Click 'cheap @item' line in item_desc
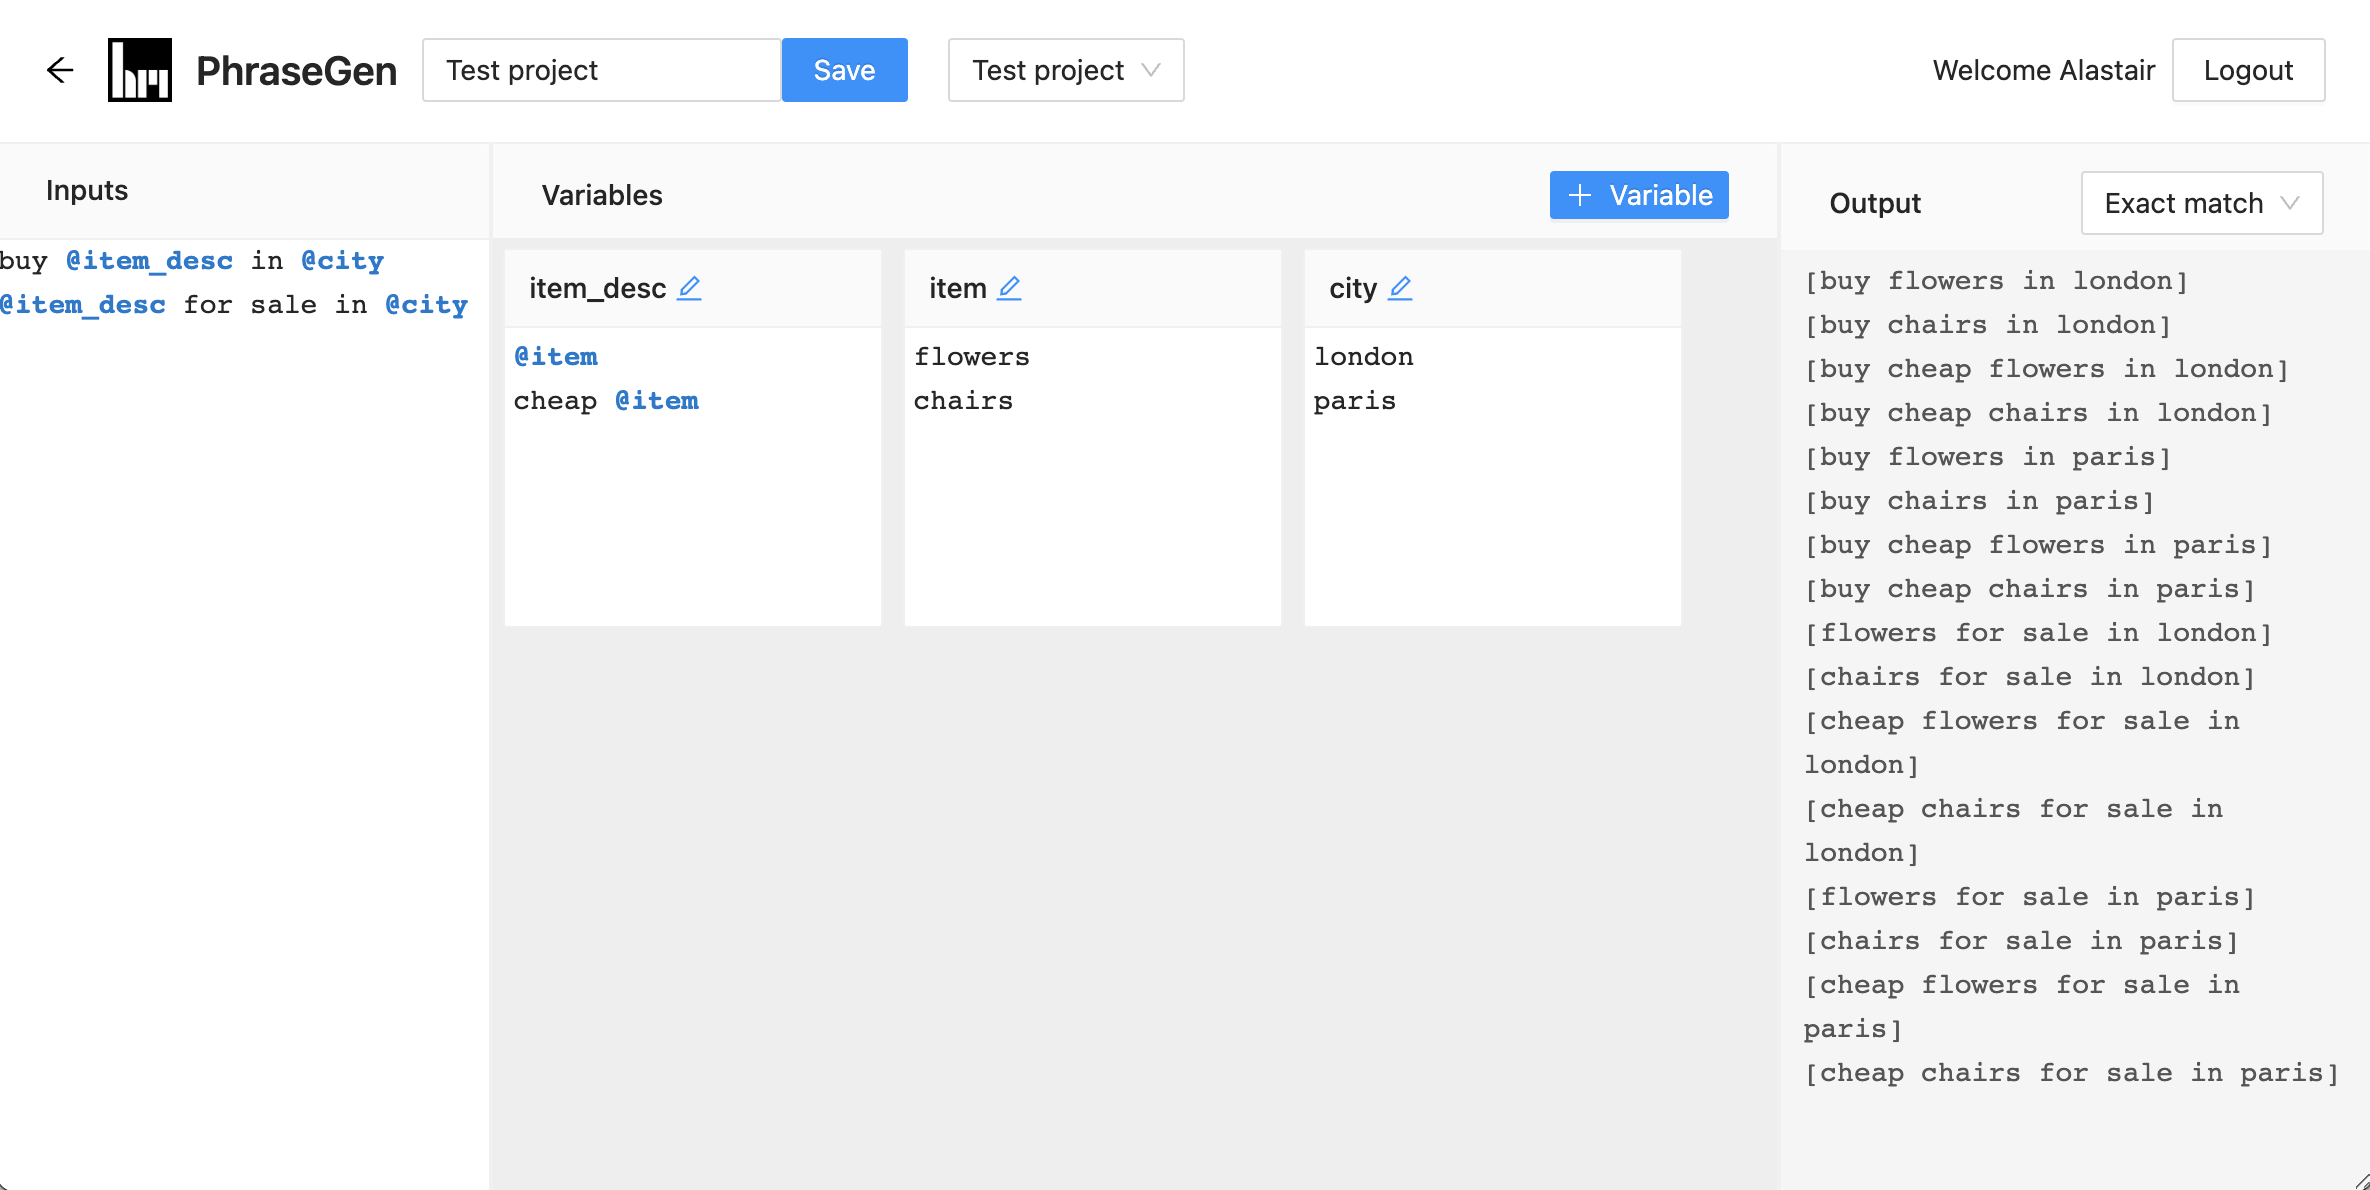 point(606,401)
